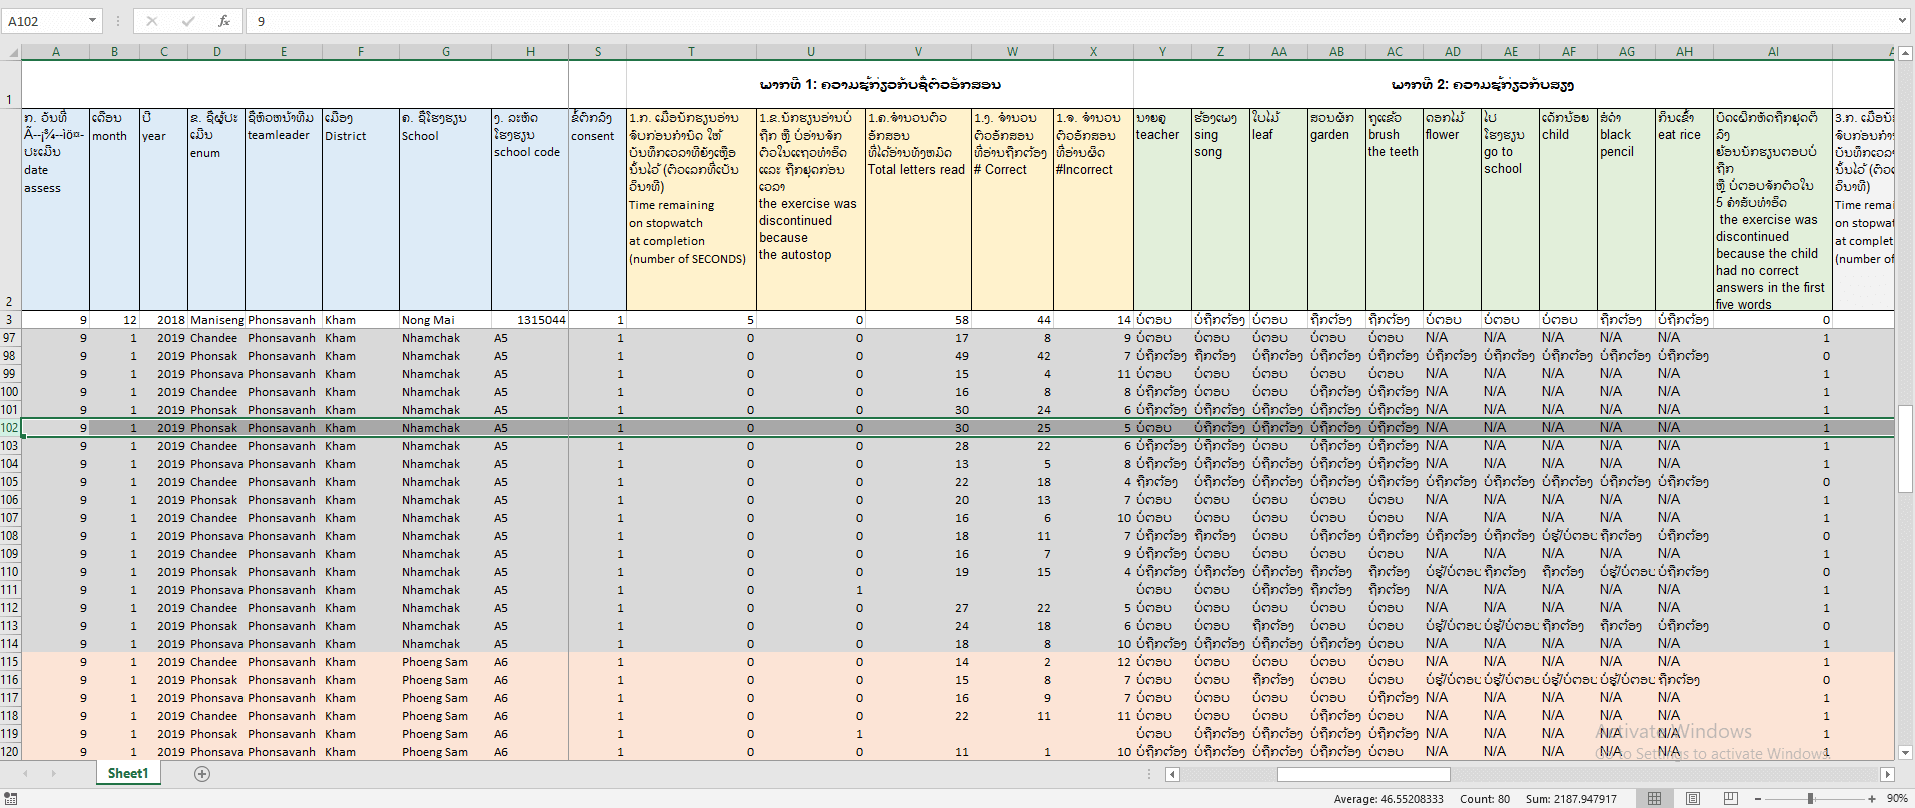This screenshot has height=808, width=1915.
Task: Select column H header
Action: (530, 52)
